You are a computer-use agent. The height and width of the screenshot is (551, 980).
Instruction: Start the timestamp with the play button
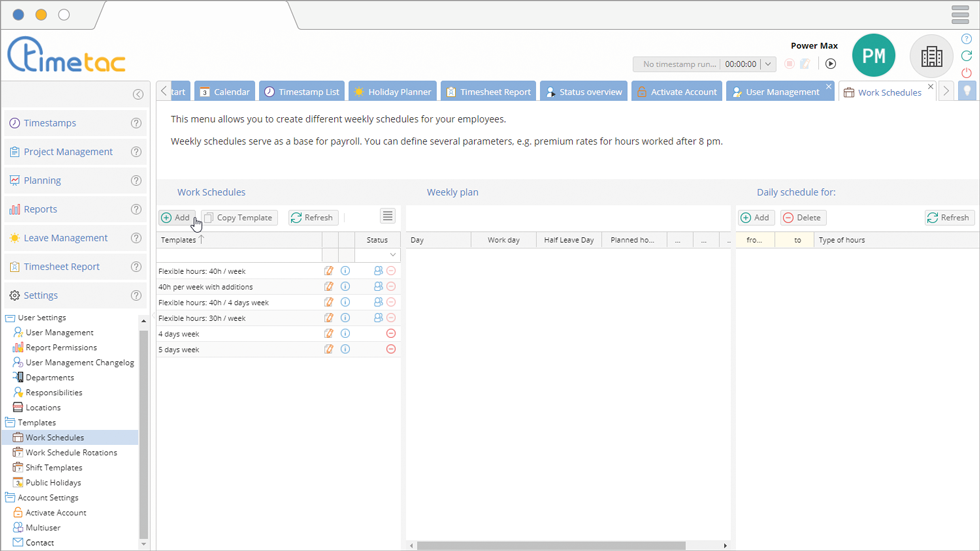(x=830, y=64)
